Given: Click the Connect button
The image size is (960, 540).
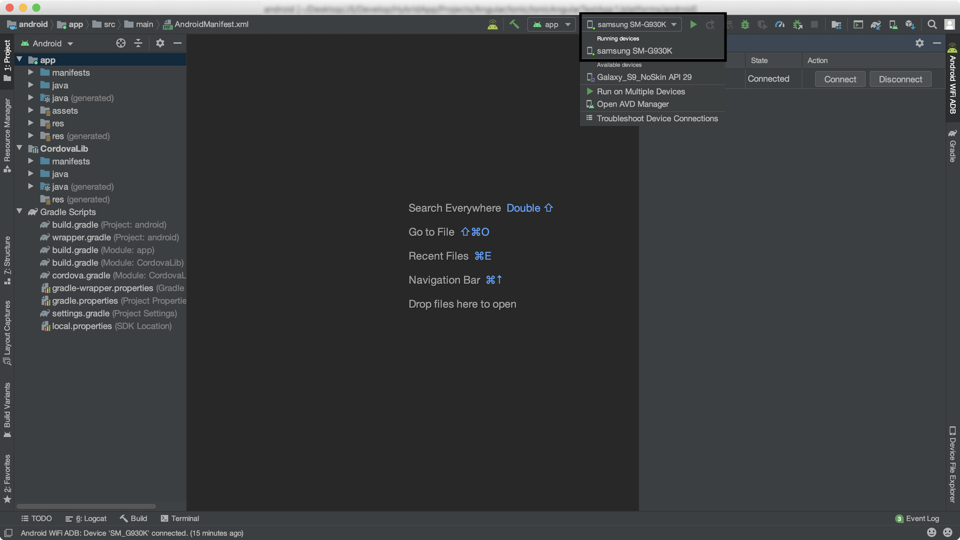Looking at the screenshot, I should click(x=840, y=79).
